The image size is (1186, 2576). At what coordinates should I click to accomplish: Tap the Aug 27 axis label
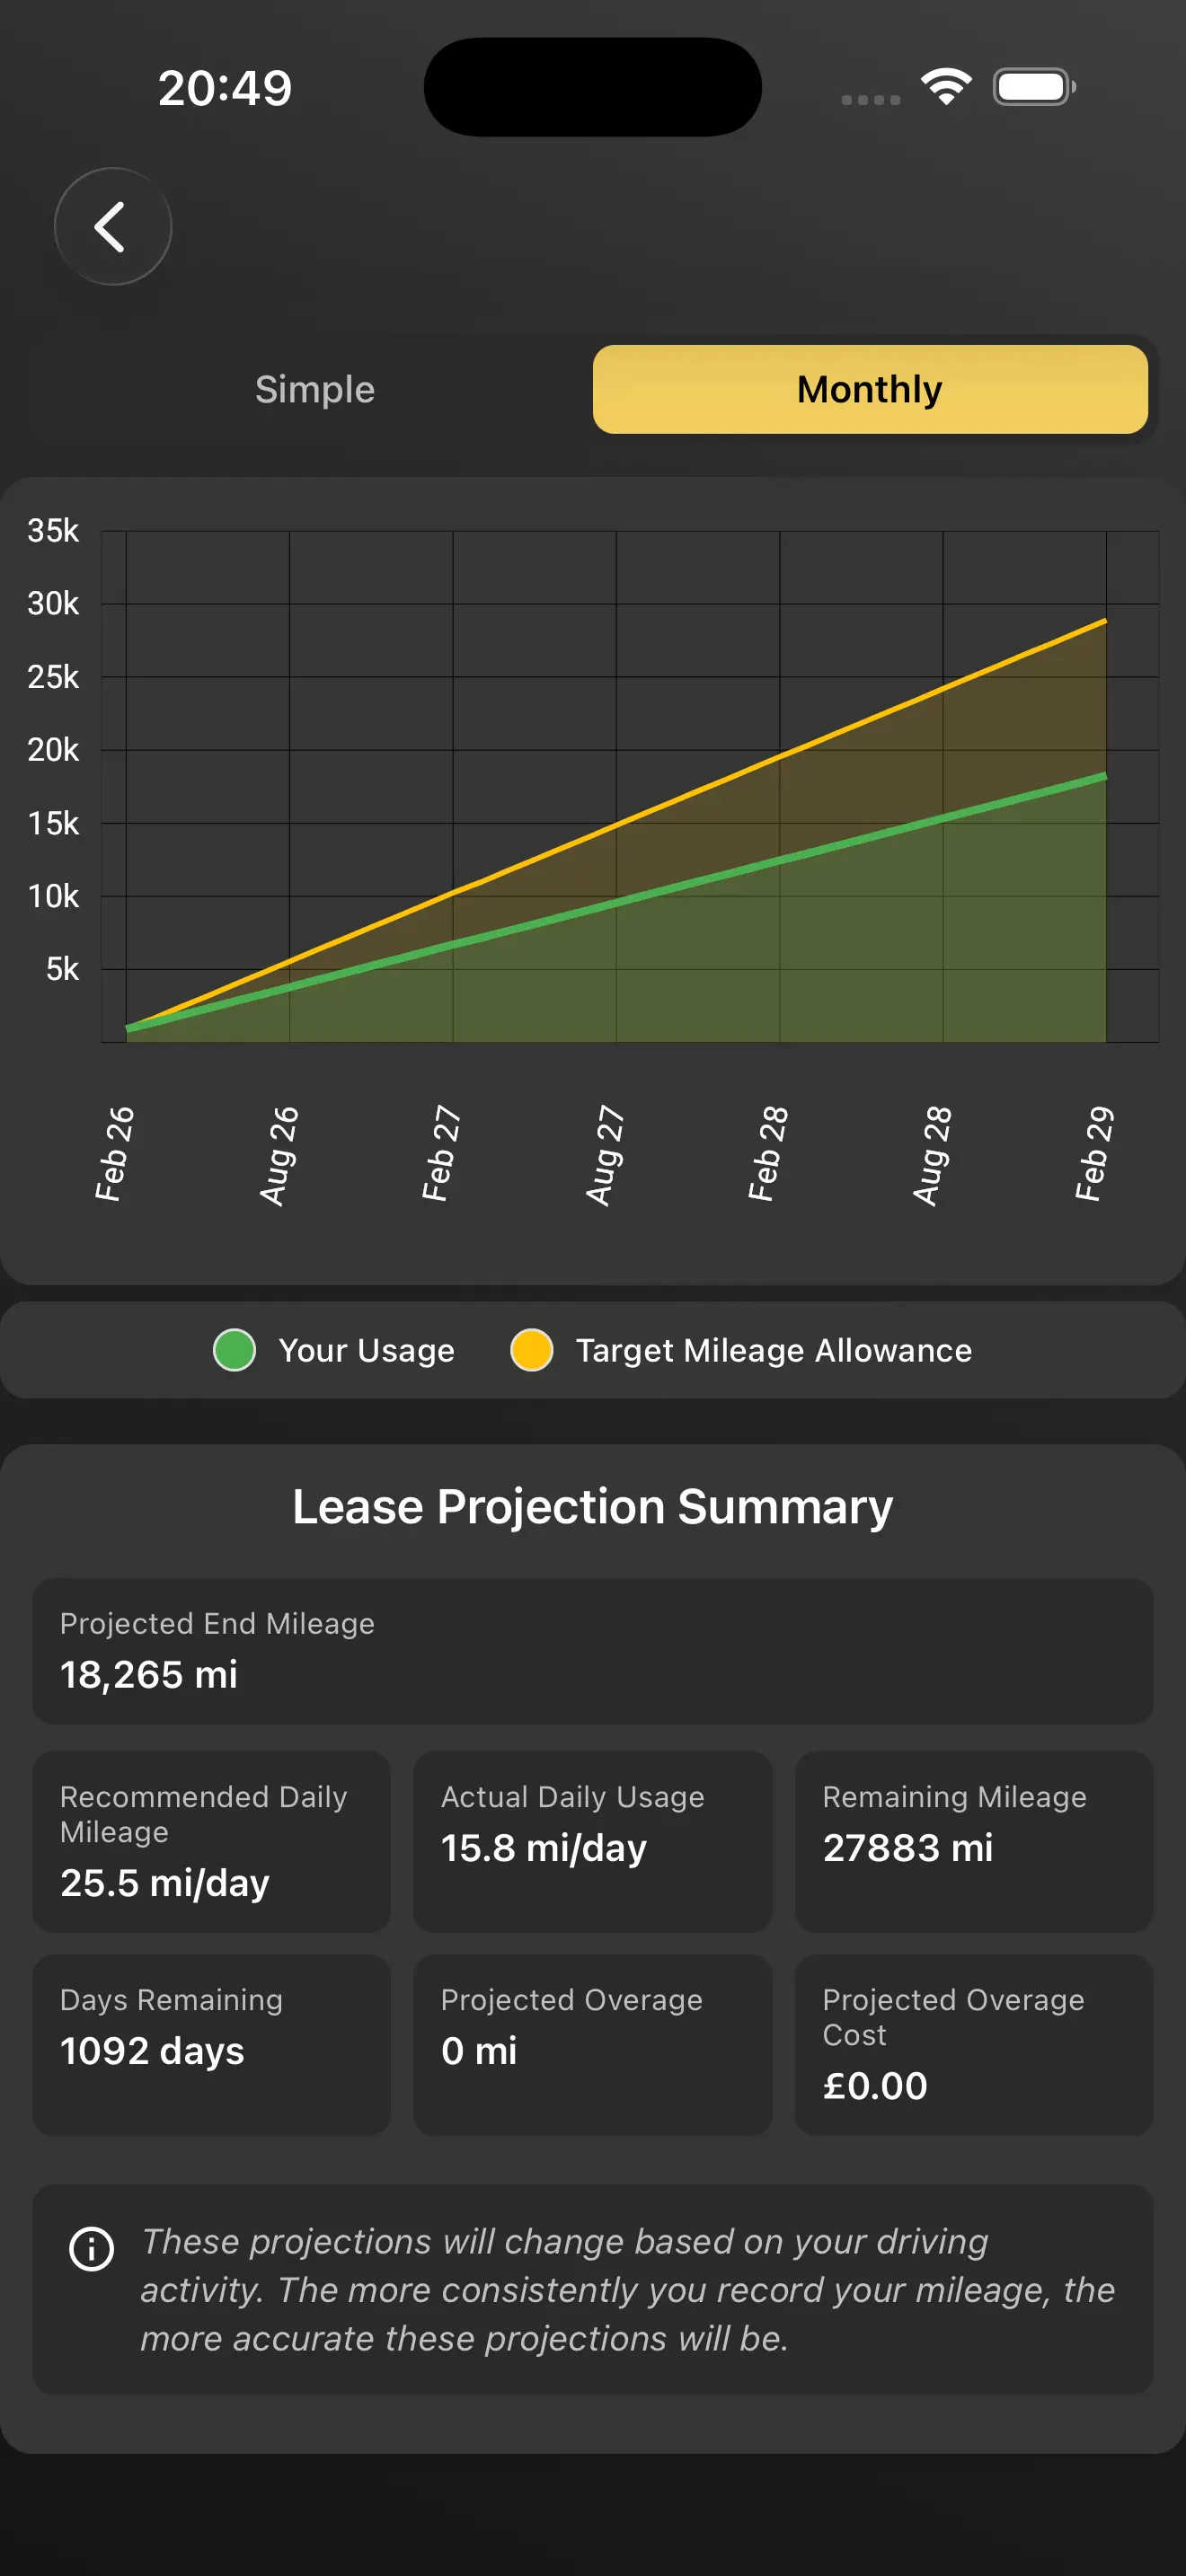(x=604, y=1155)
